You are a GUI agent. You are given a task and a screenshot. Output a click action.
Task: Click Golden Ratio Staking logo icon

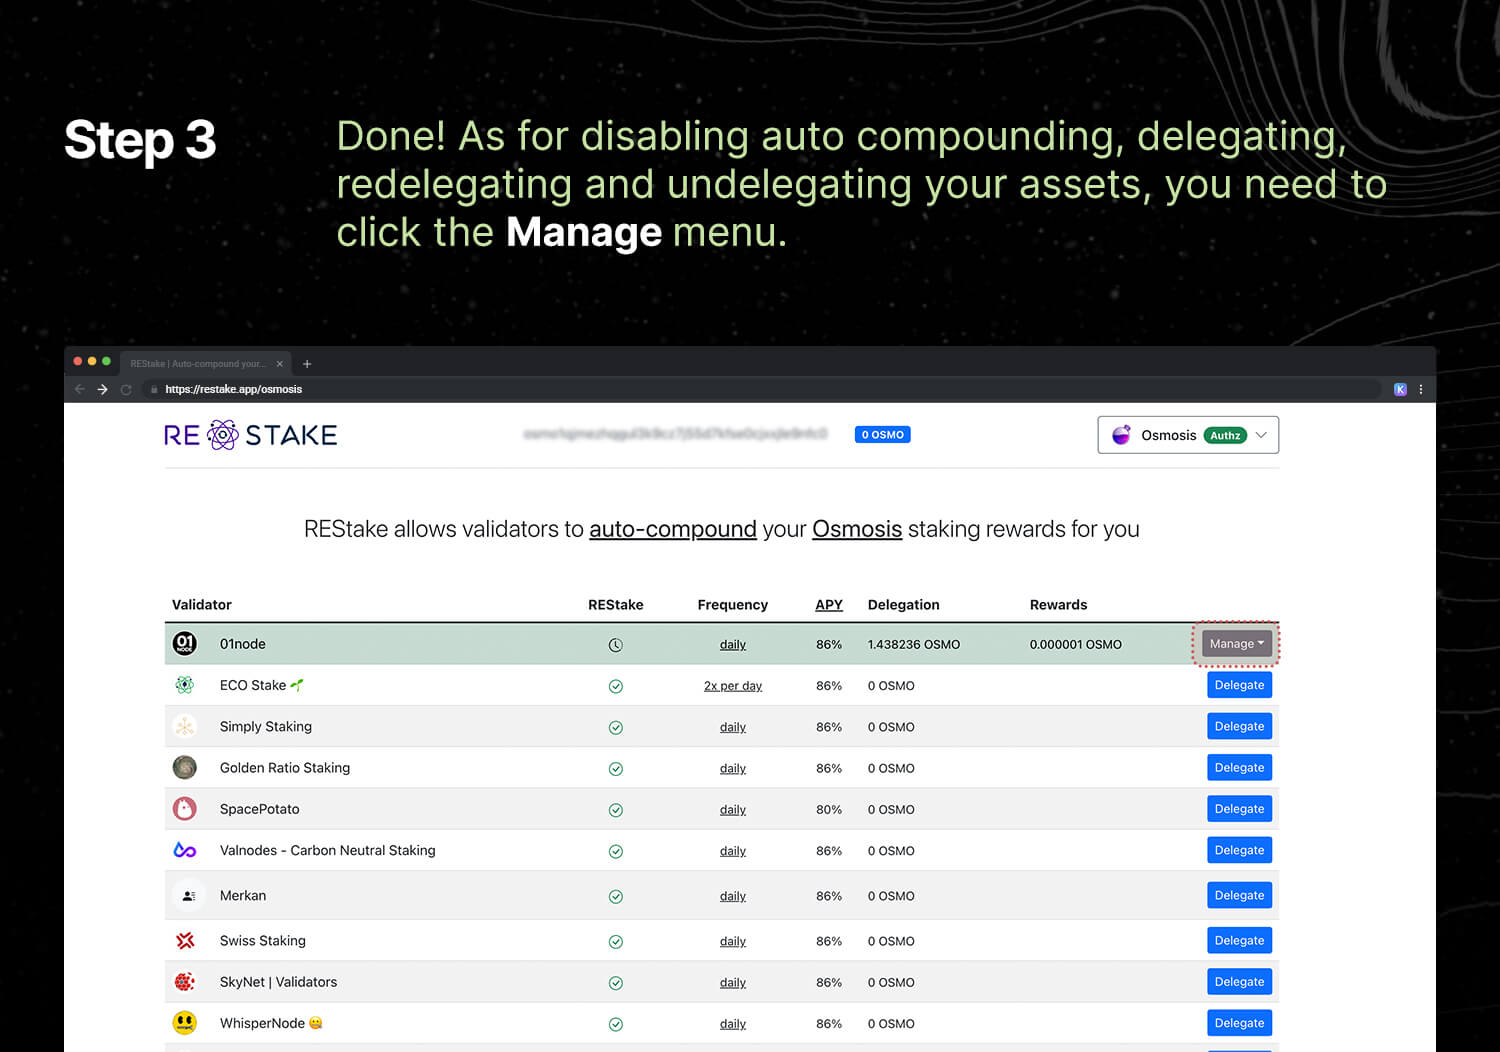point(185,767)
